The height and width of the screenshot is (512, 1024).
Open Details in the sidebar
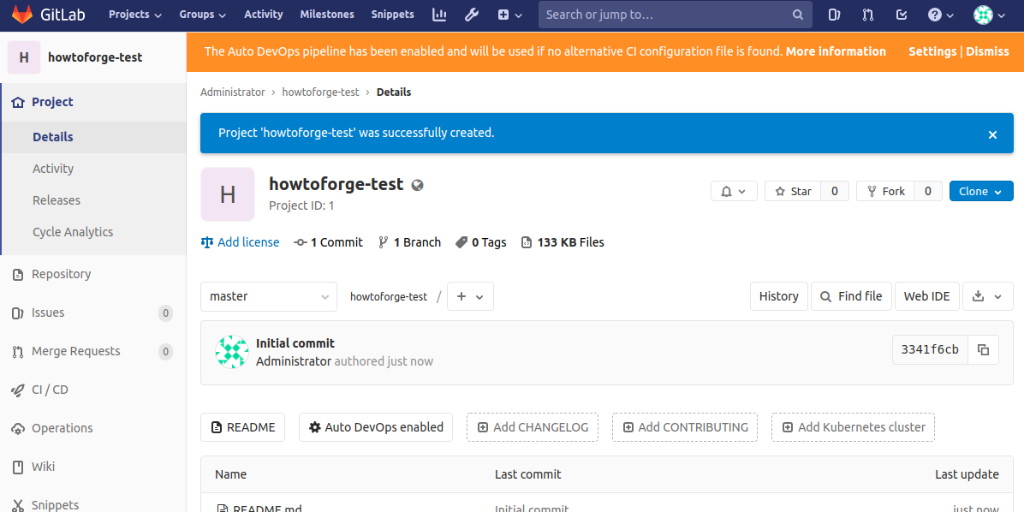click(93, 137)
